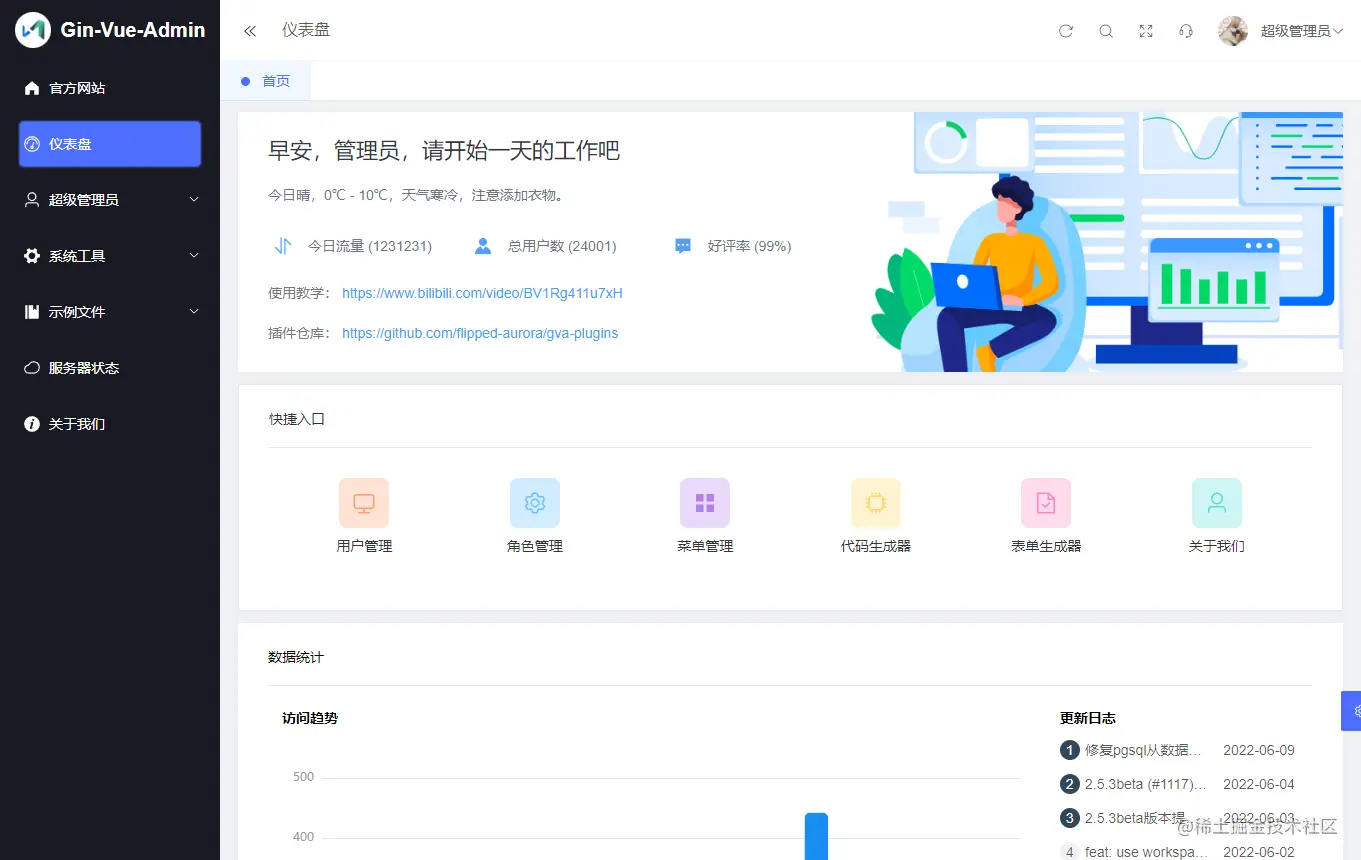This screenshot has width=1361, height=860.
Task: Click the 好评率 (99%) text
Action: (750, 246)
